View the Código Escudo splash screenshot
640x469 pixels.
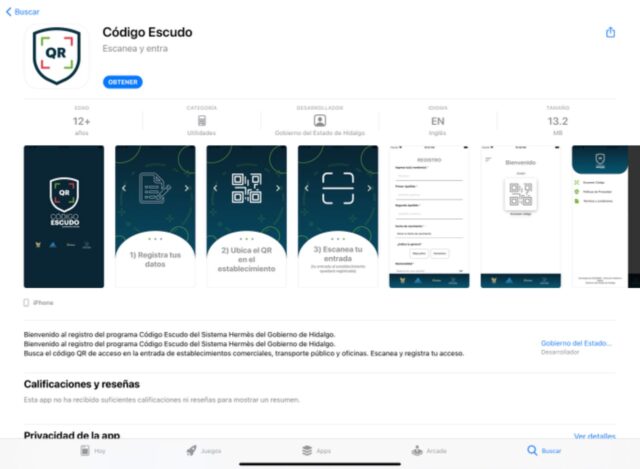click(64, 216)
